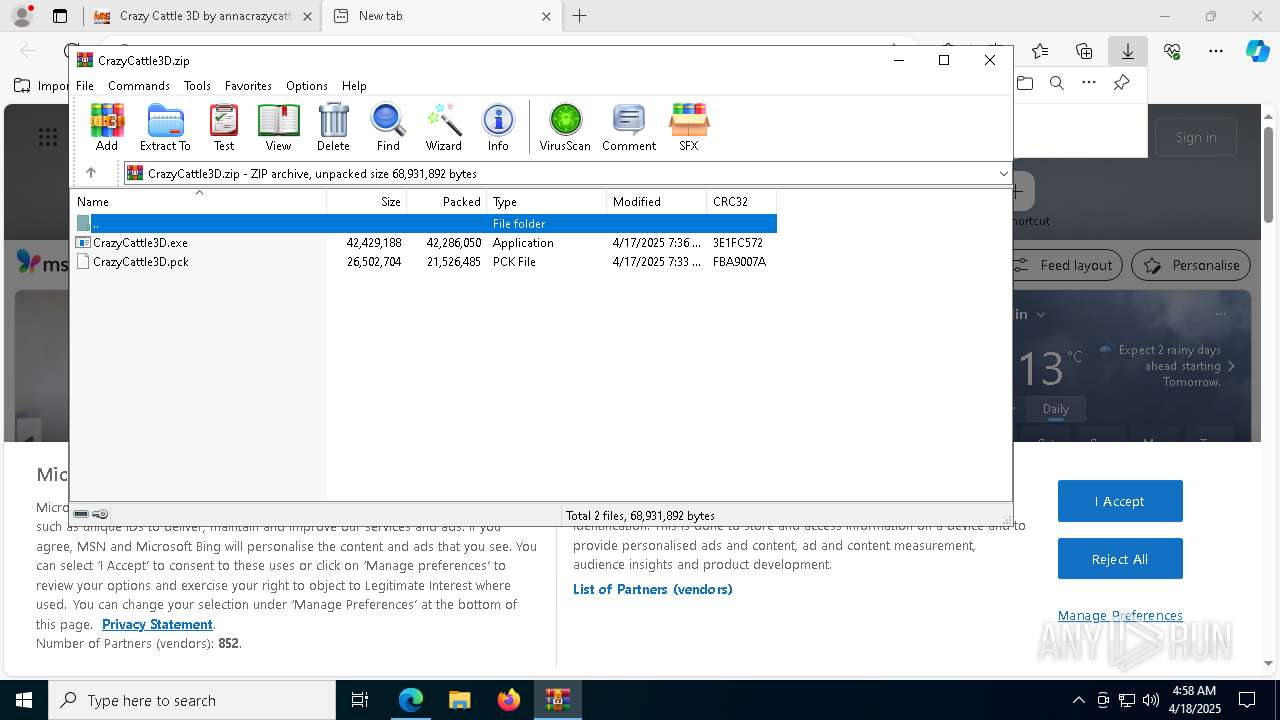
Task: Start VirusScan on the archive
Action: click(x=565, y=127)
